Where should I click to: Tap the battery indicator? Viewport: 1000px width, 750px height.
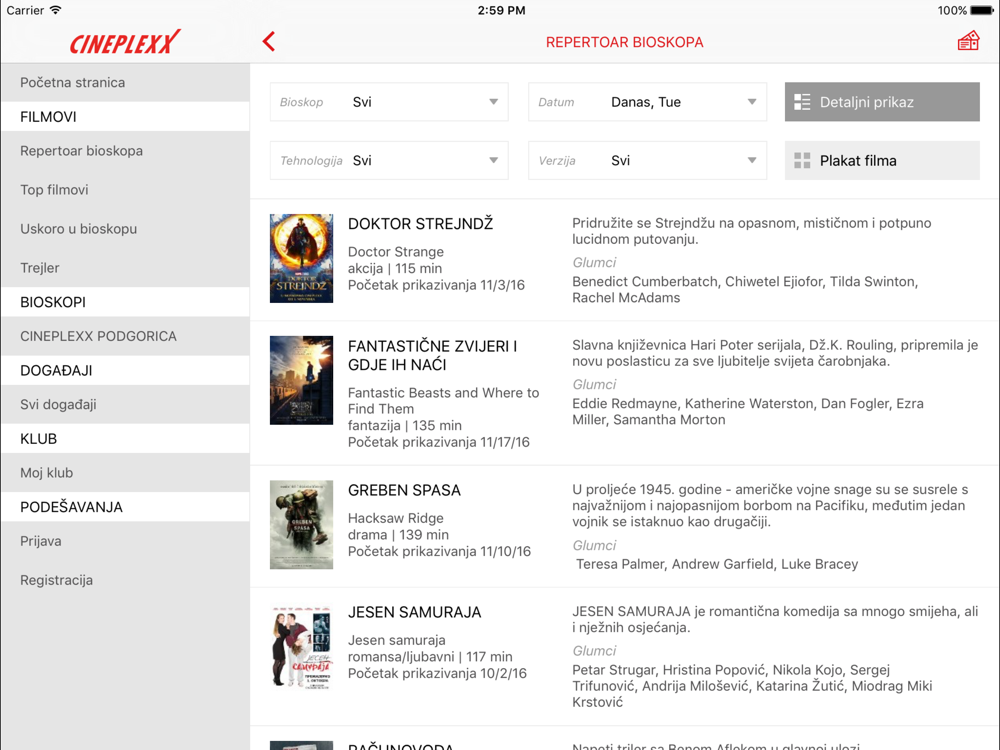(x=982, y=10)
